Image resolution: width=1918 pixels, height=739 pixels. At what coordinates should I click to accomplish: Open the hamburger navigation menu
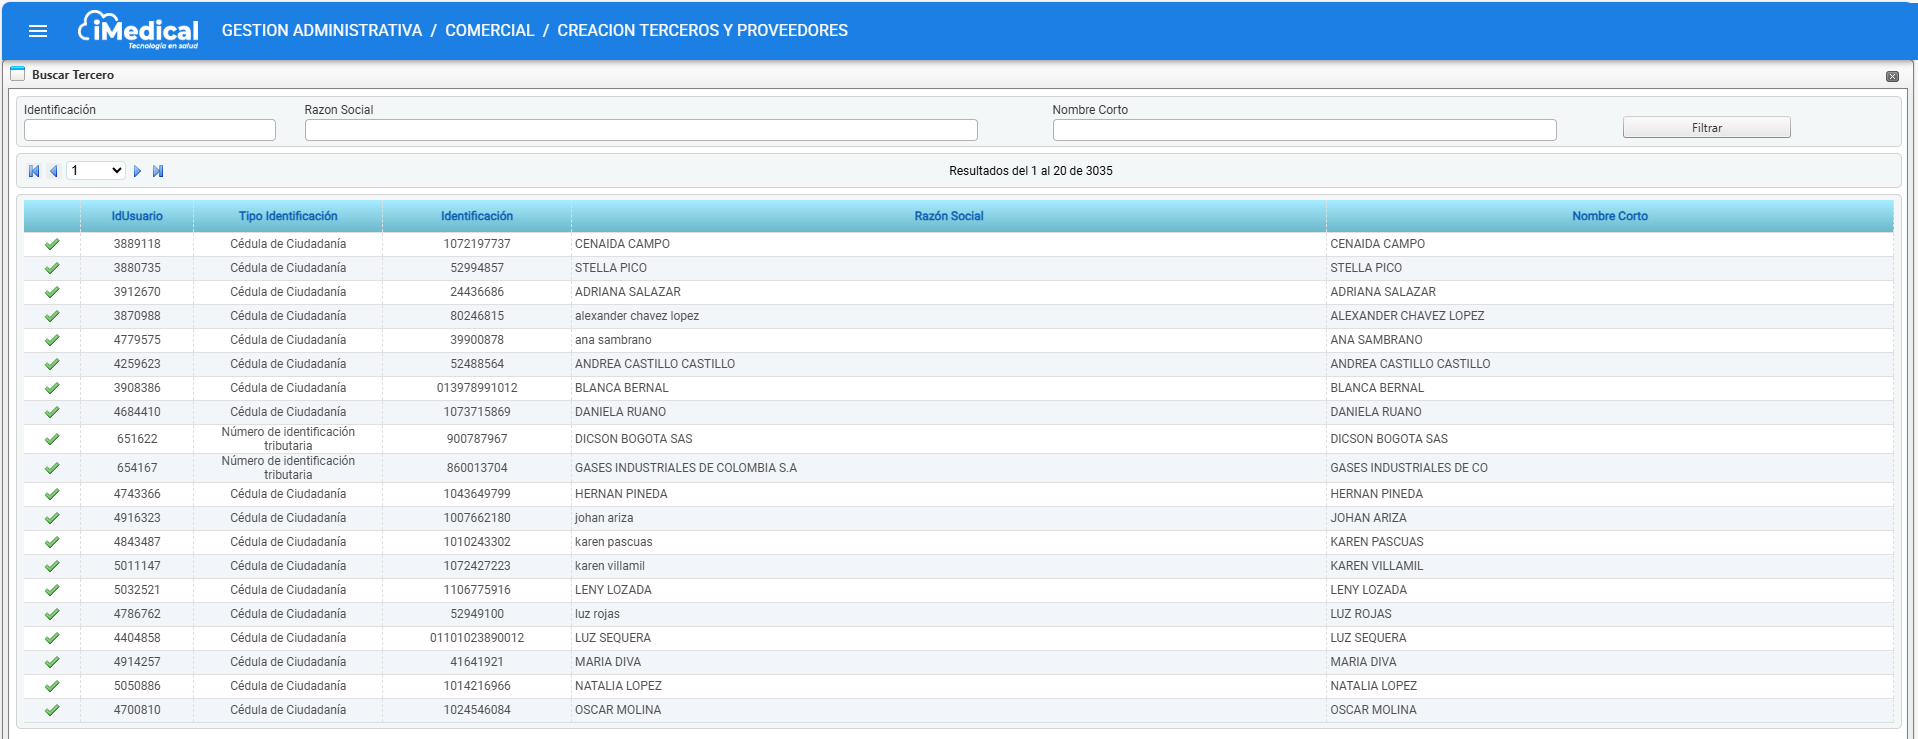[38, 31]
